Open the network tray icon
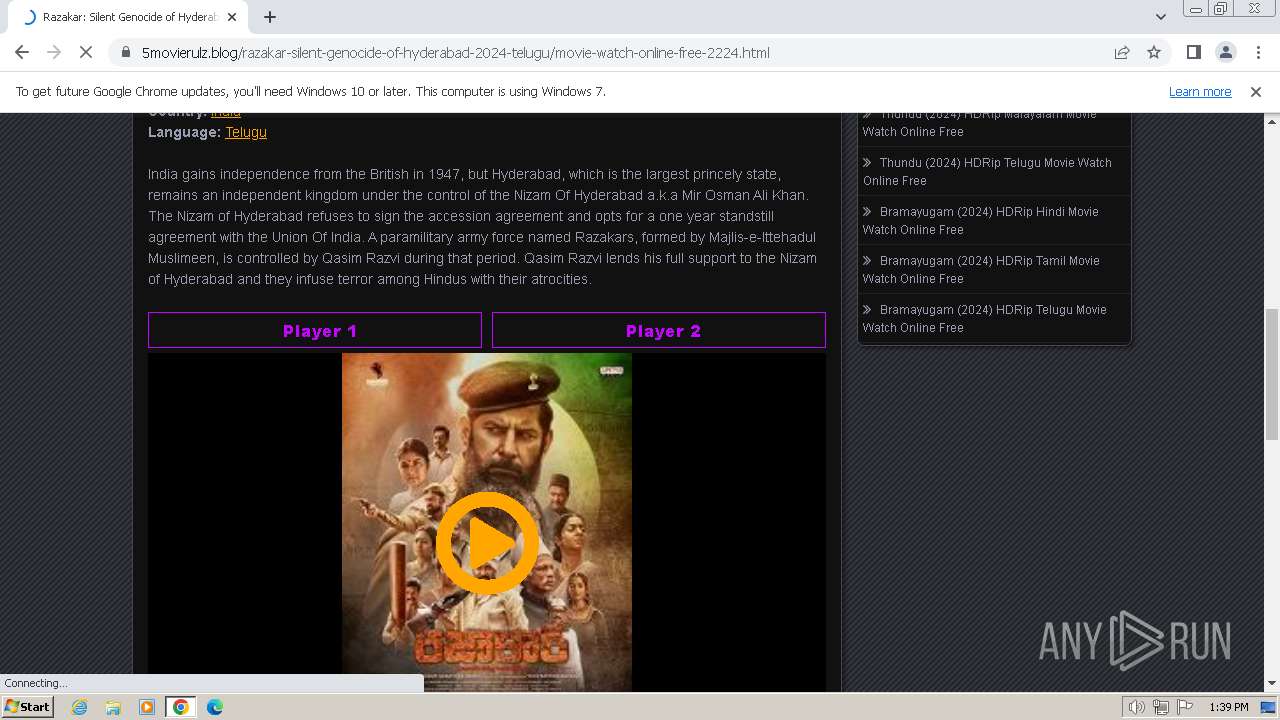This screenshot has width=1280, height=720. (1161, 707)
